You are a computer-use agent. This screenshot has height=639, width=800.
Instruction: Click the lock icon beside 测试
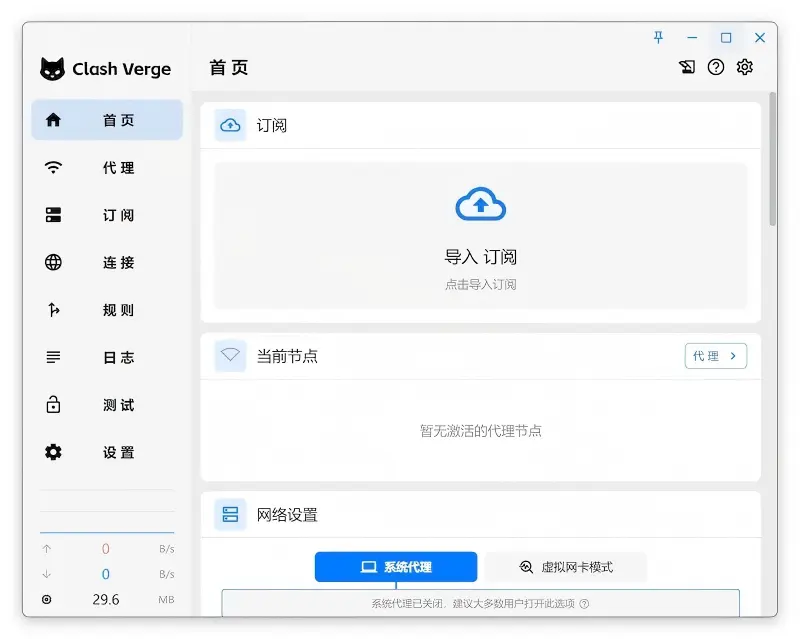tap(53, 404)
